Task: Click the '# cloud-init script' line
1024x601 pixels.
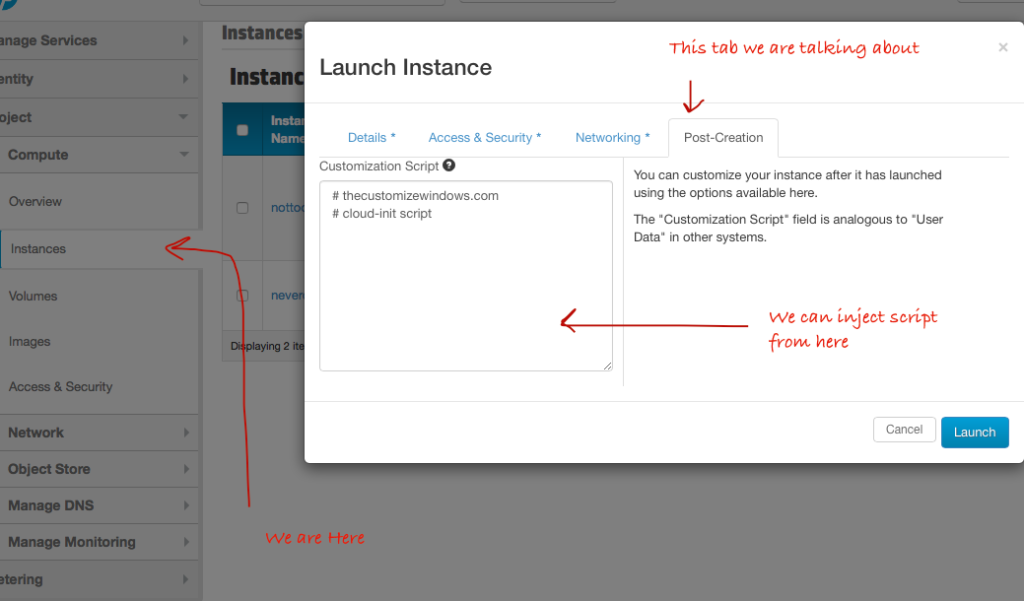Action: tap(382, 214)
